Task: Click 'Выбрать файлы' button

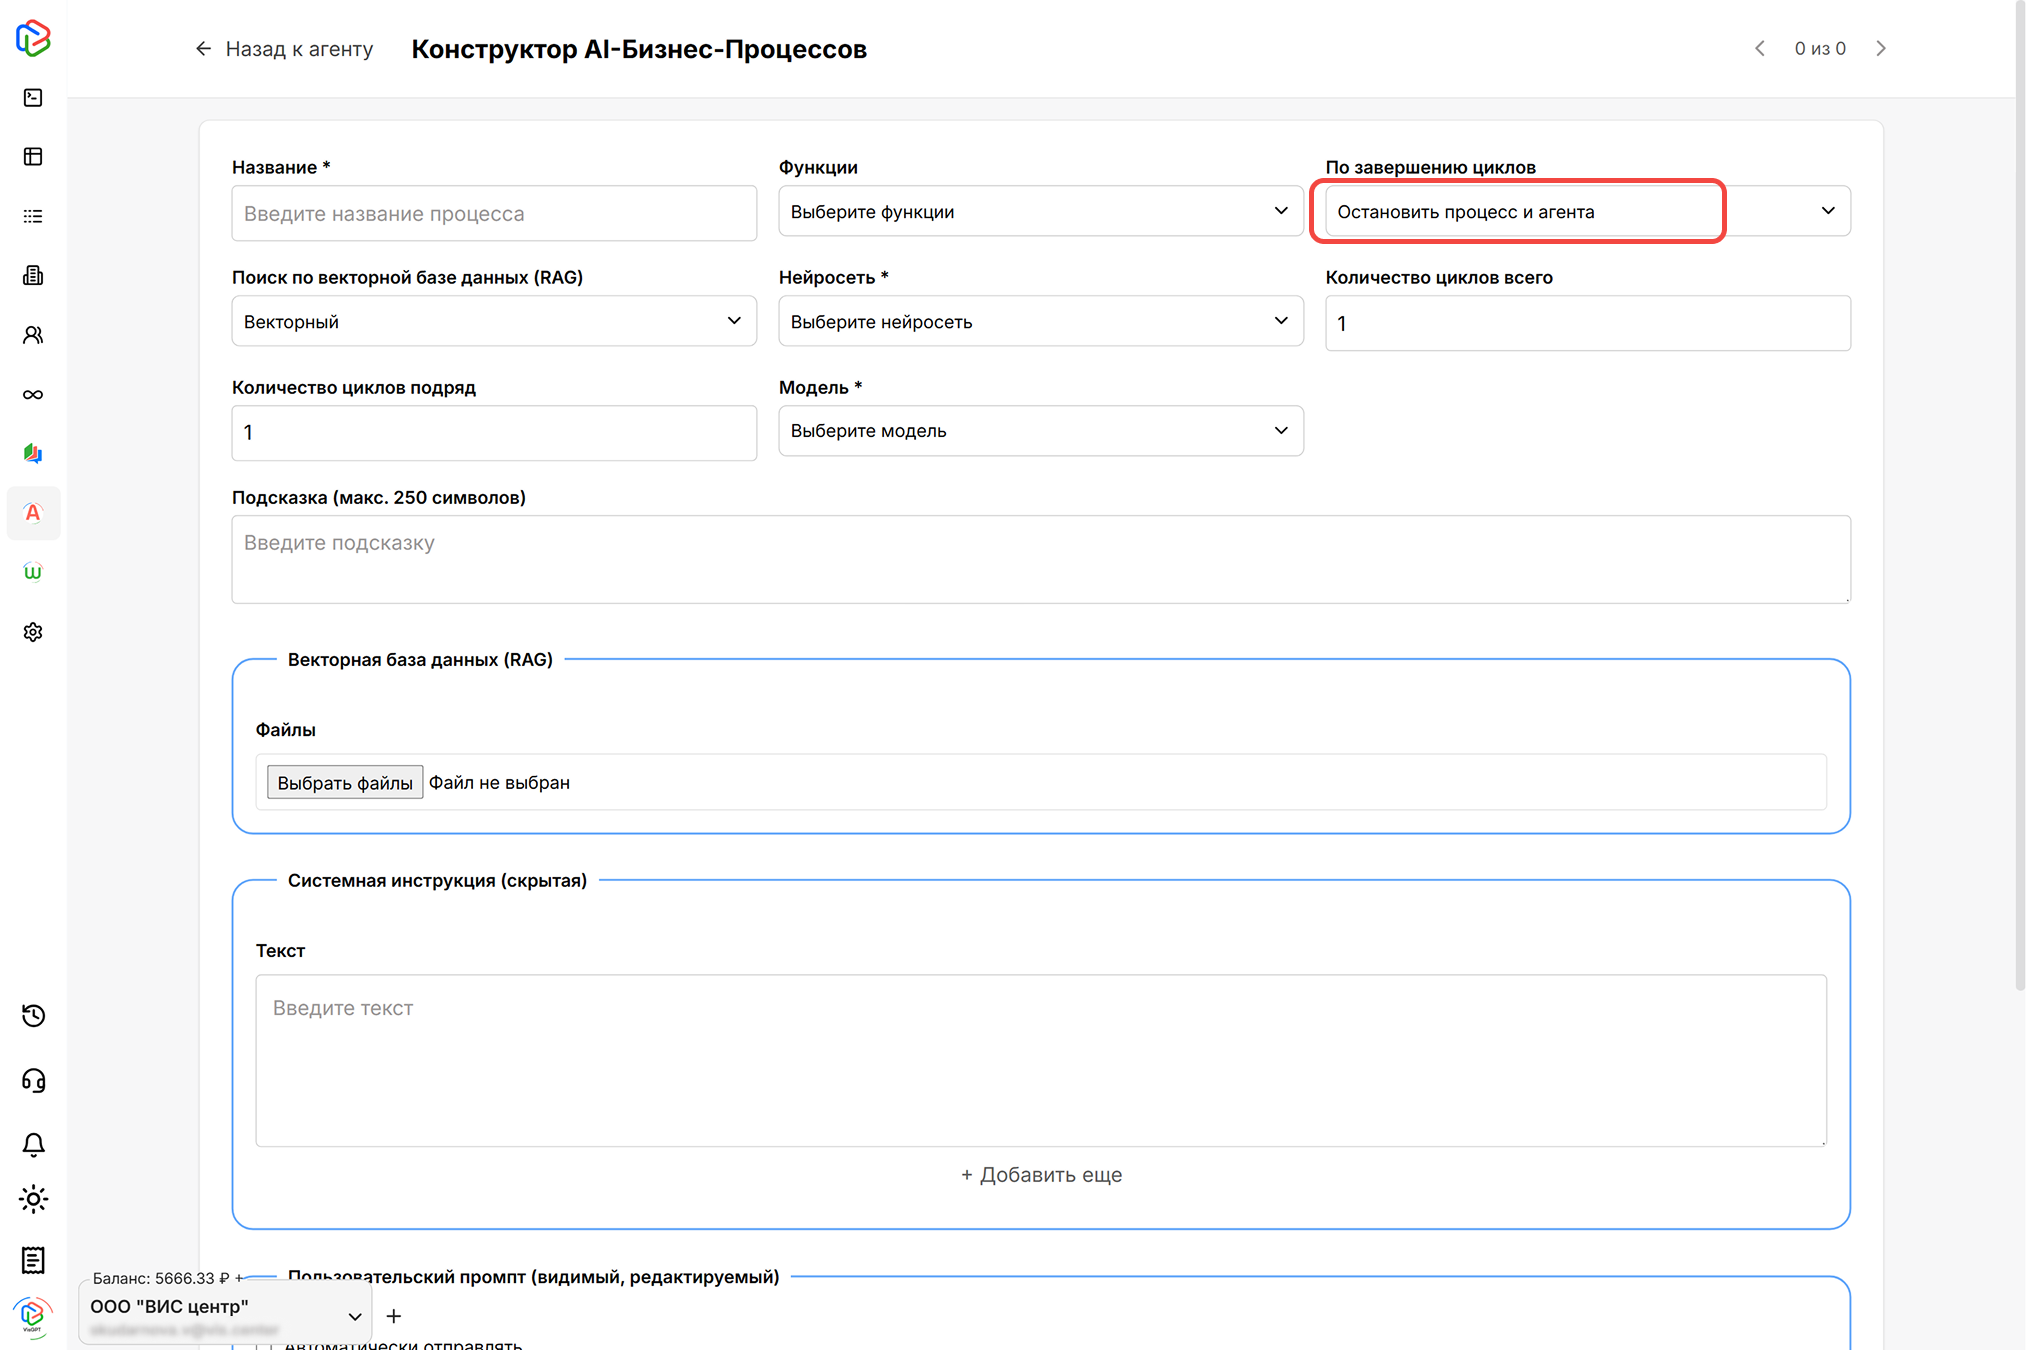Action: [344, 782]
